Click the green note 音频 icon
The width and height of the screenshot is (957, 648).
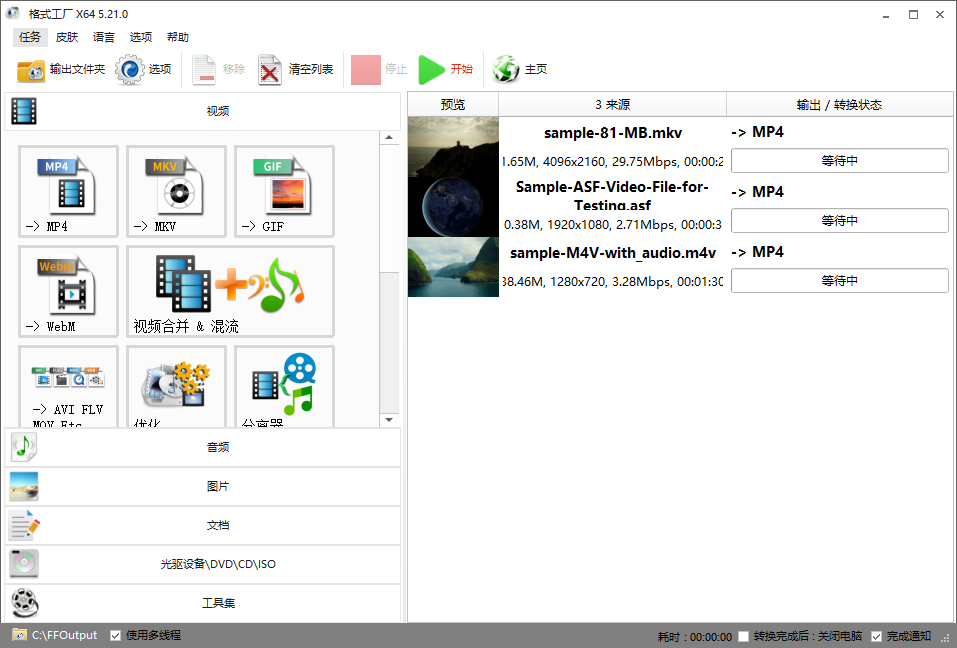coord(24,447)
